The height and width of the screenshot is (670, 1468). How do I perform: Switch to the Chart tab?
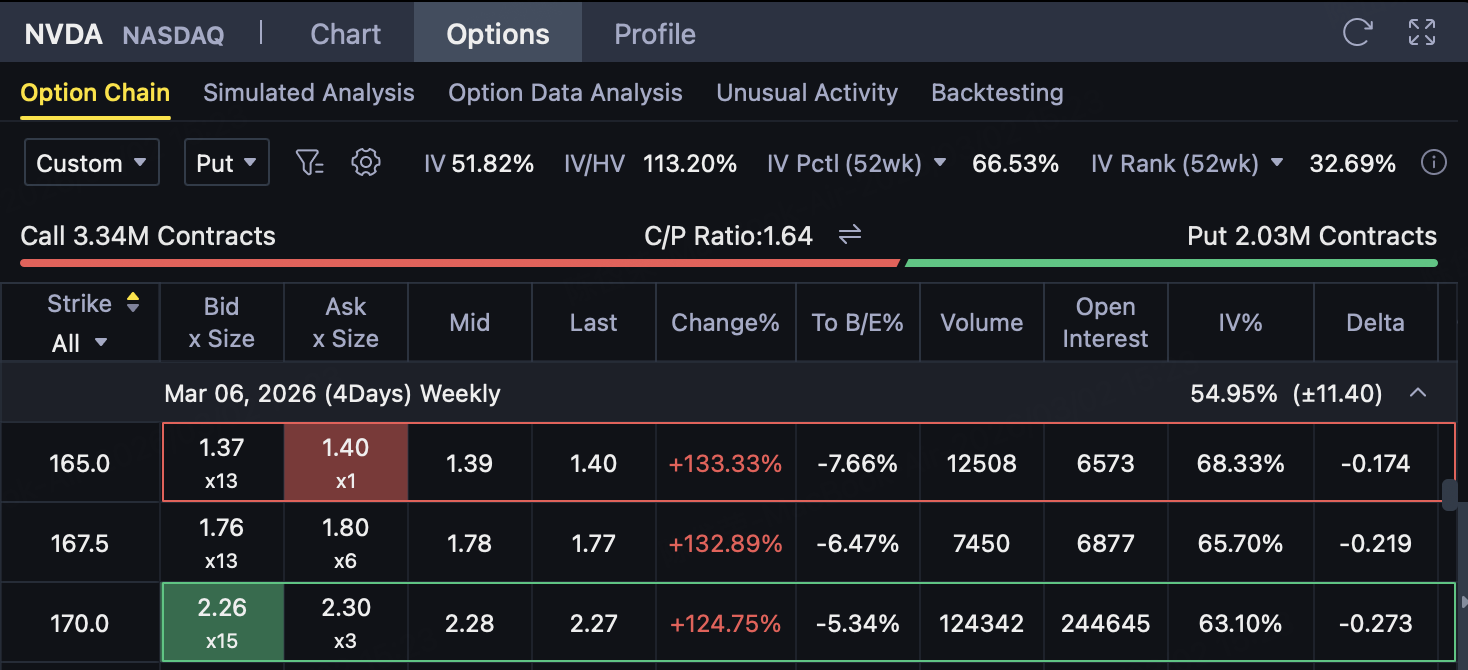click(x=345, y=34)
